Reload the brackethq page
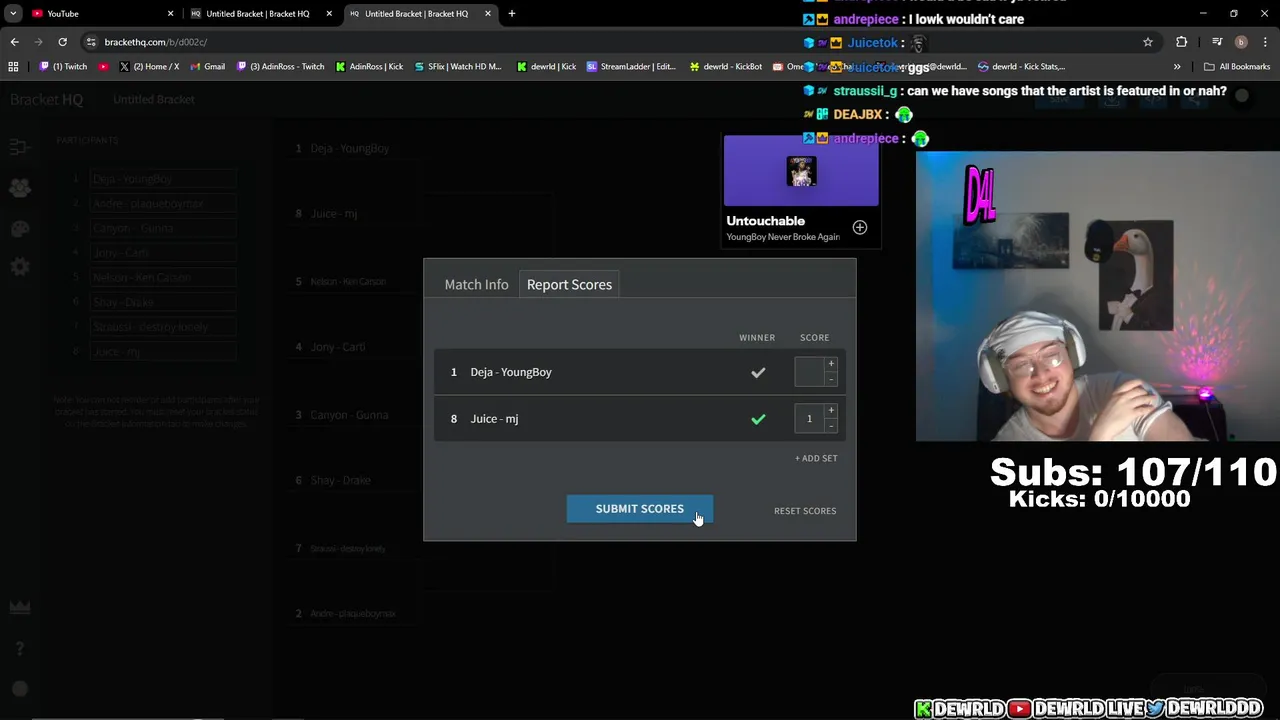The image size is (1280, 720). (x=62, y=42)
